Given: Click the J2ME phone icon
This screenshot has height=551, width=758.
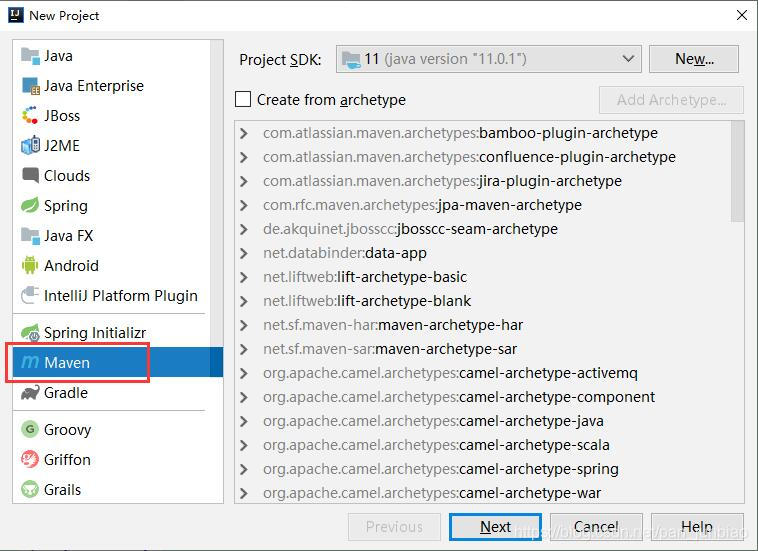Looking at the screenshot, I should click(30, 146).
